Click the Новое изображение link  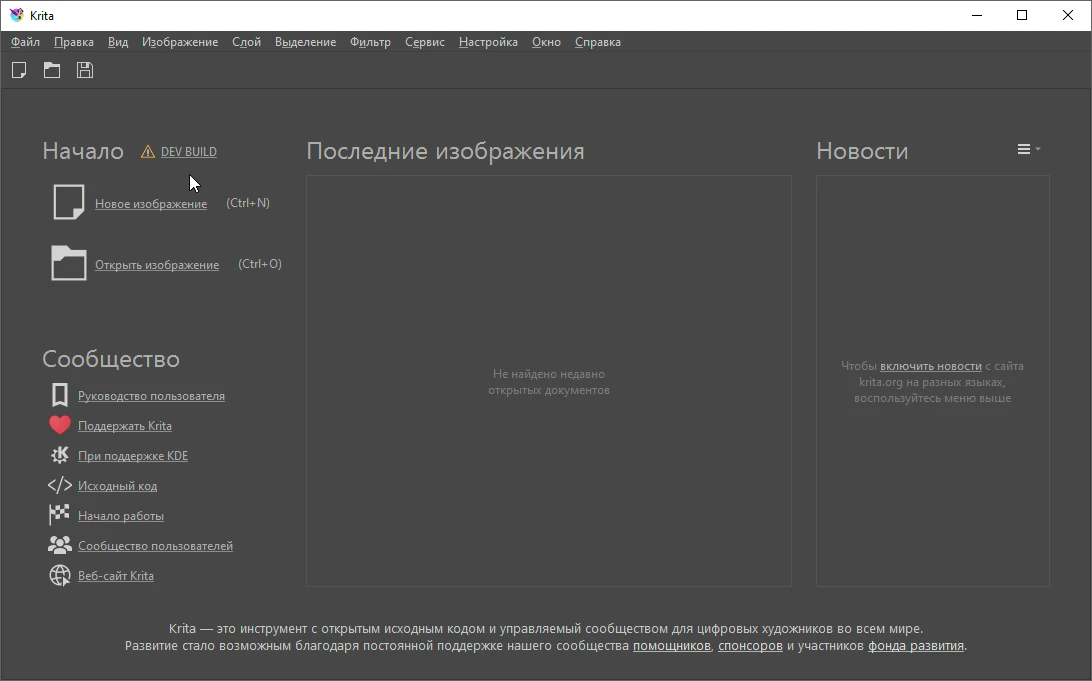point(151,203)
